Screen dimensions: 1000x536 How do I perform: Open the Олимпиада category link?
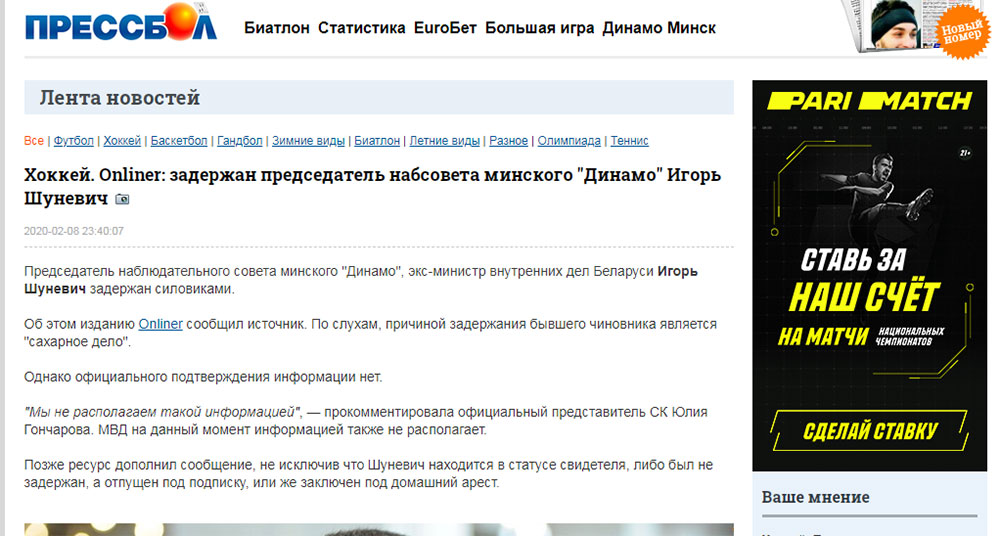[x=569, y=141]
